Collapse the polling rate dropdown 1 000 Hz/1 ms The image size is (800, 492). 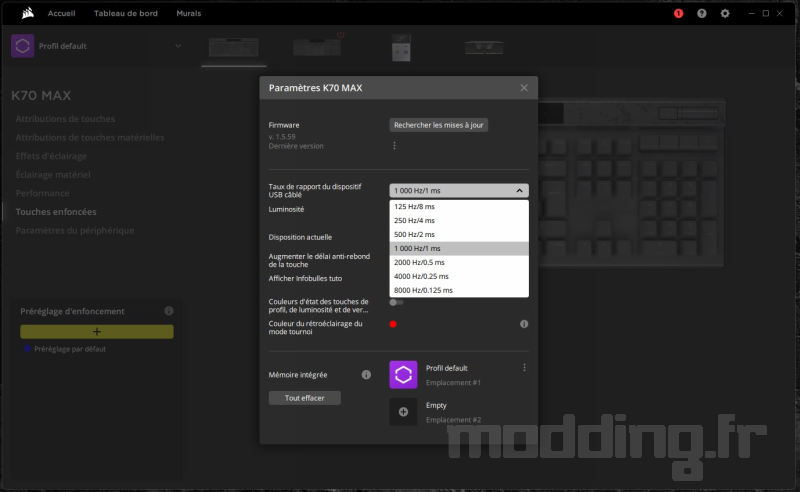click(x=459, y=190)
